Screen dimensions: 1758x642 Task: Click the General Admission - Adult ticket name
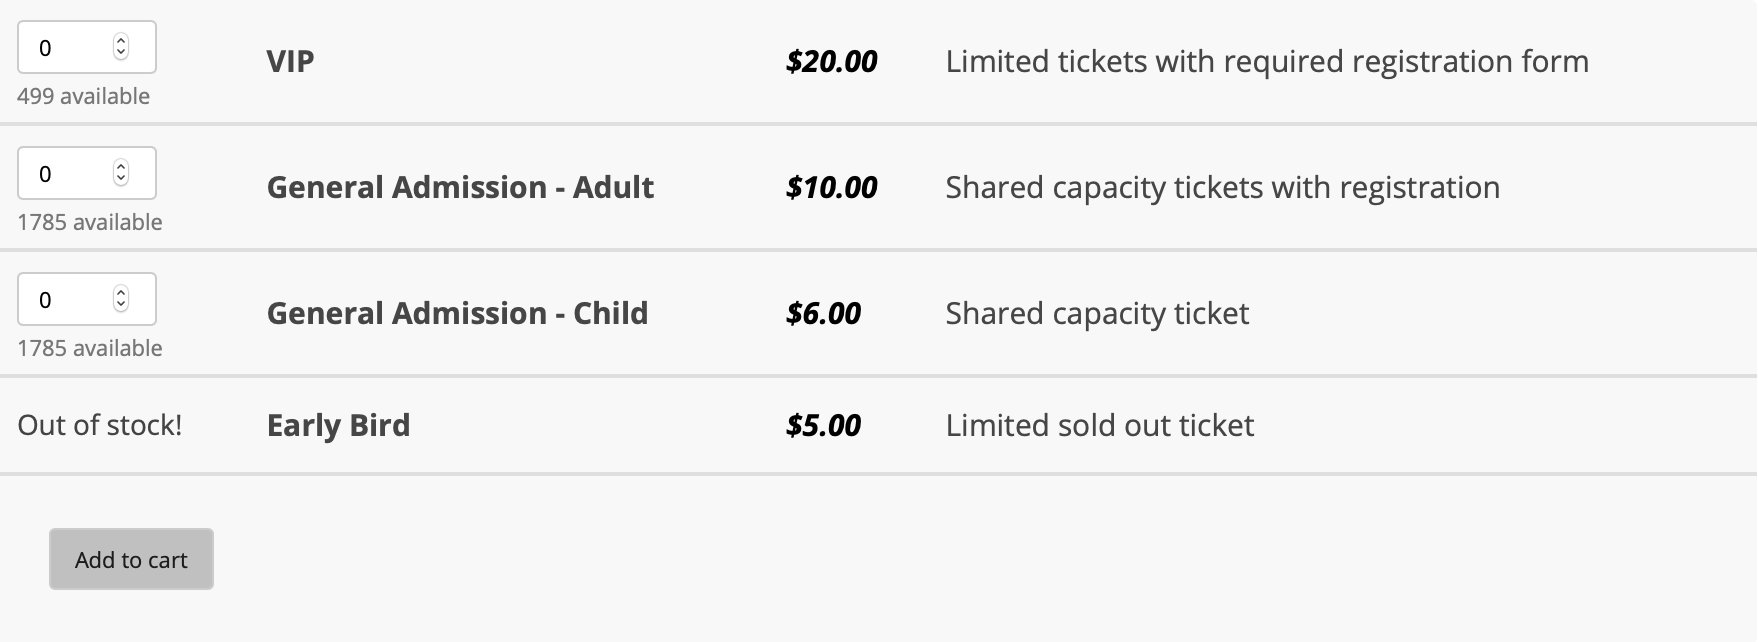click(x=460, y=187)
